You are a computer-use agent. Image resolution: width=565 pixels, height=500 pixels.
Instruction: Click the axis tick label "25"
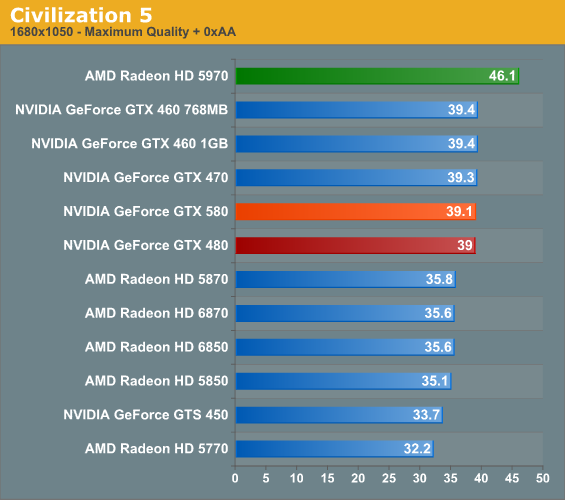tap(389, 478)
